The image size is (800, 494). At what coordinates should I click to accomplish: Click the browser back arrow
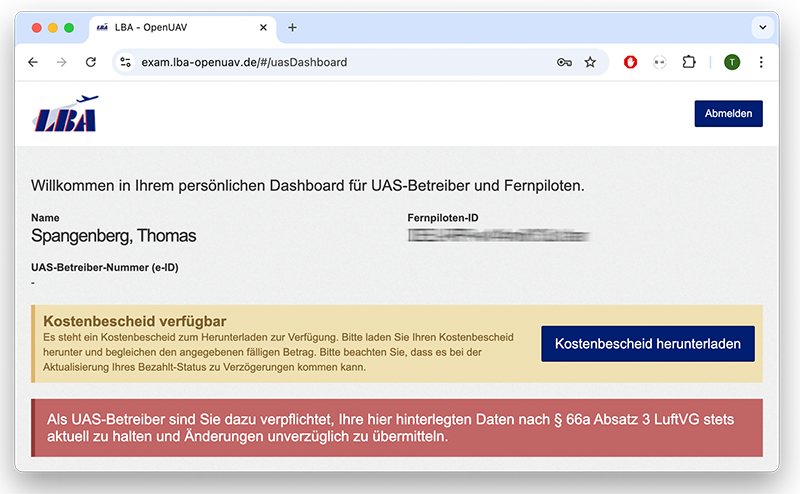(33, 62)
